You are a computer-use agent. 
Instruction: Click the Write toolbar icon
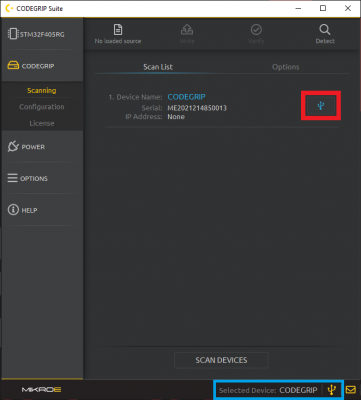pos(187,30)
